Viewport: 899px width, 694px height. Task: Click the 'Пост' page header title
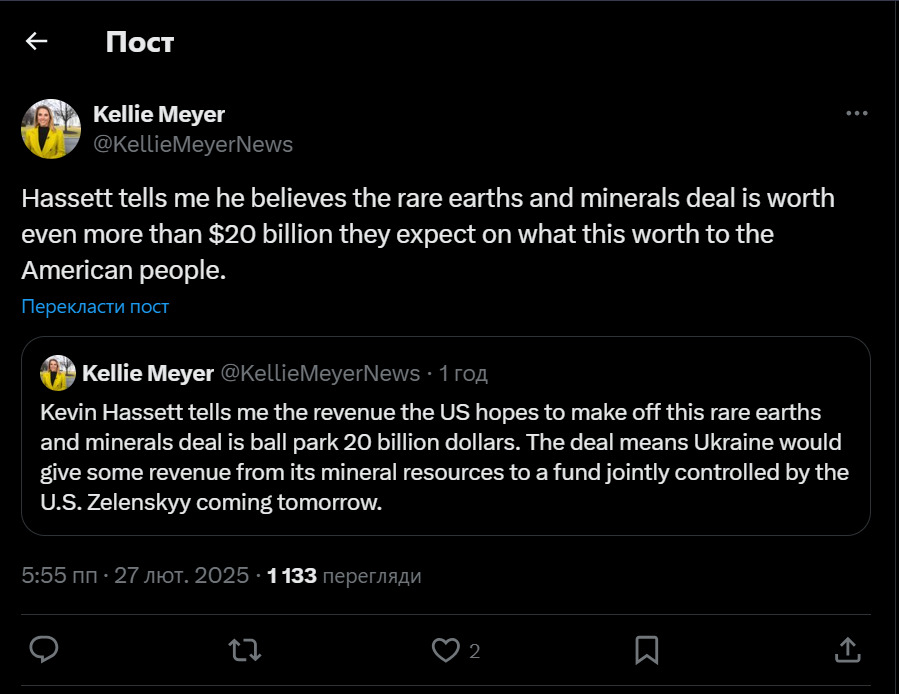point(140,42)
